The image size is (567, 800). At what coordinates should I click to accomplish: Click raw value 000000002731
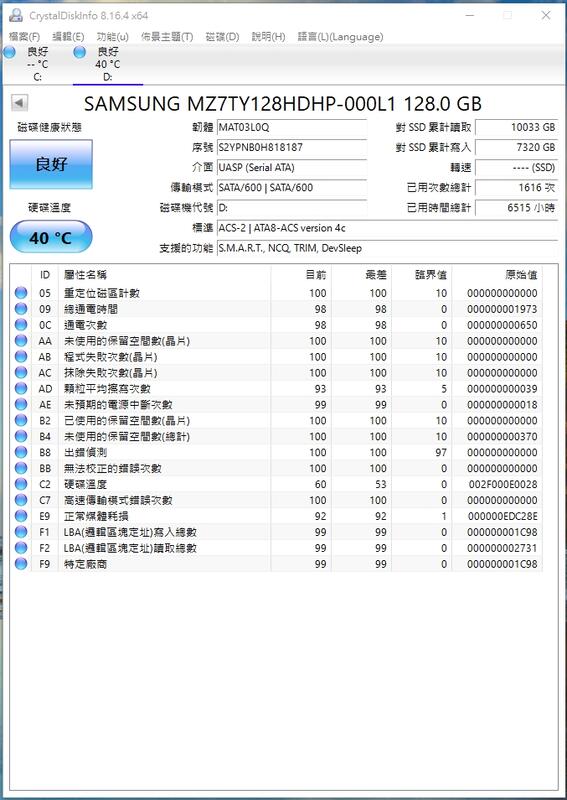tap(503, 548)
